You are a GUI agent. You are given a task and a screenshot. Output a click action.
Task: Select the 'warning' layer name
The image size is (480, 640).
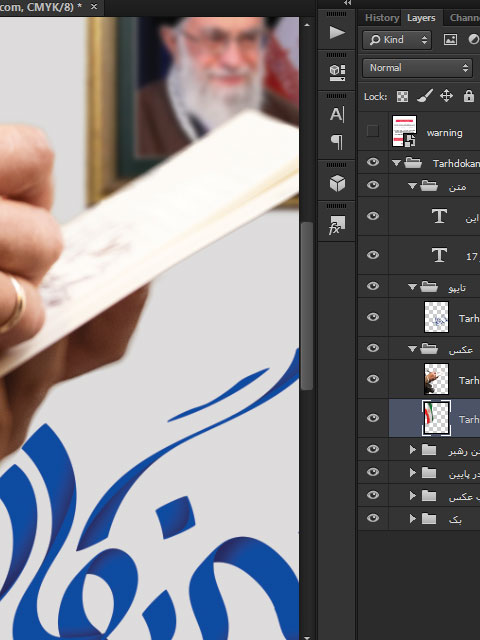tap(444, 133)
